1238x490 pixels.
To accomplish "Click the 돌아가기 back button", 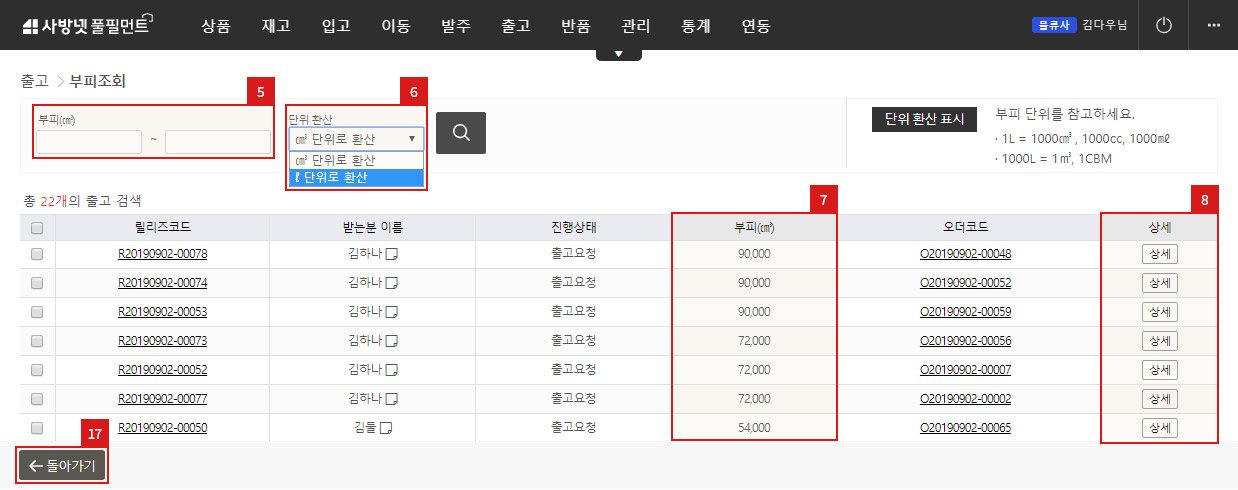I will pyautogui.click(x=62, y=465).
